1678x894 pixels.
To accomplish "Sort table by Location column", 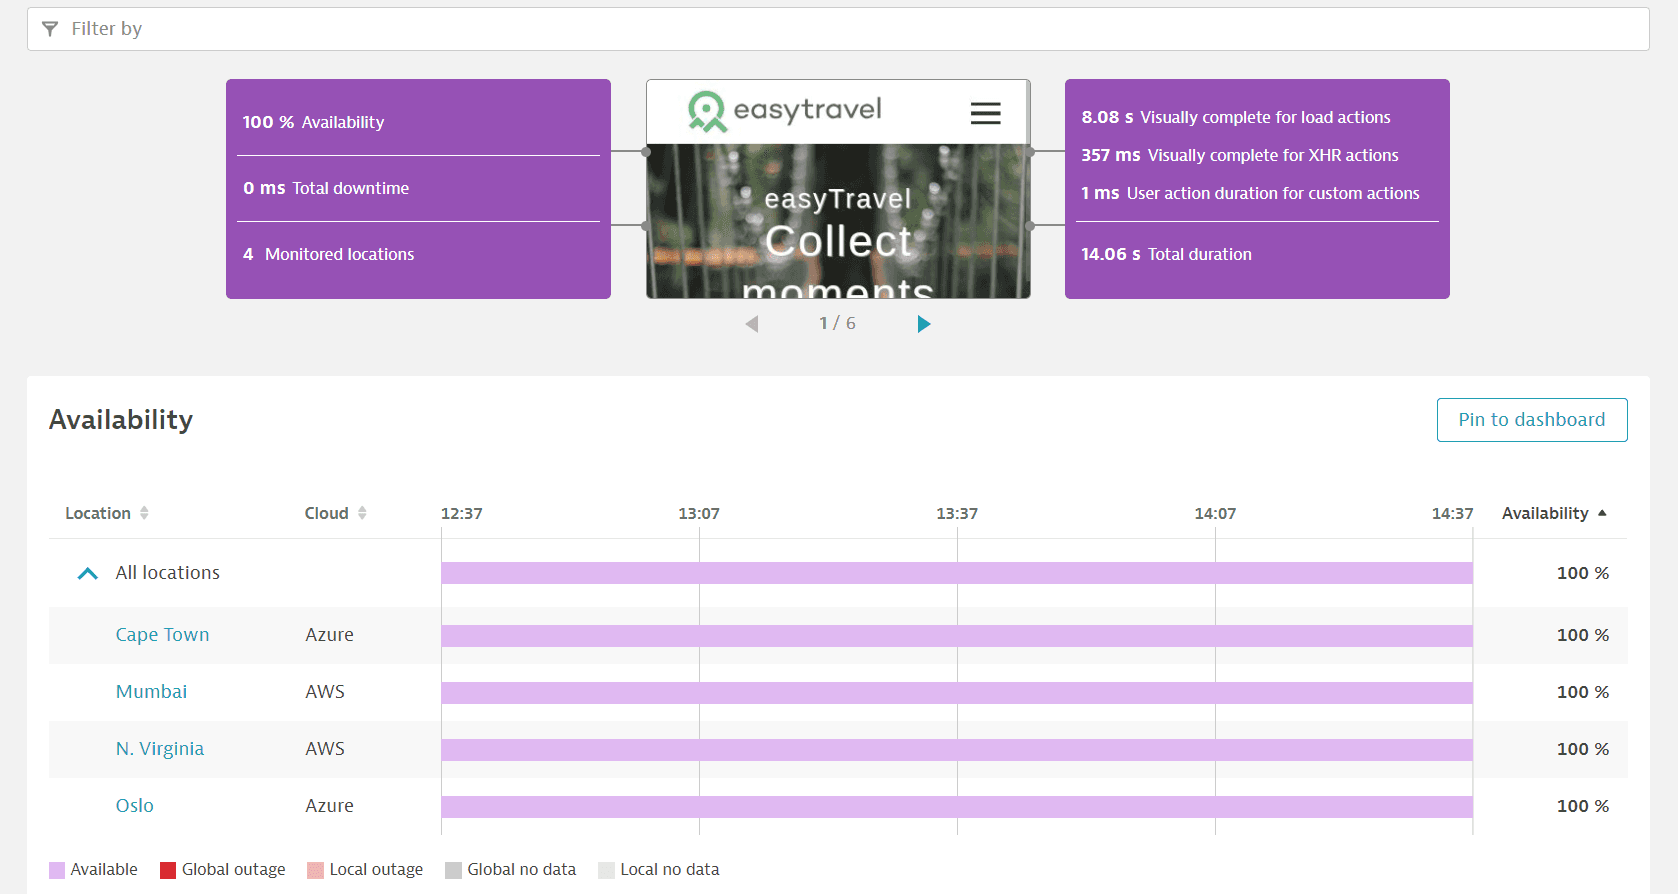I will click(x=107, y=513).
